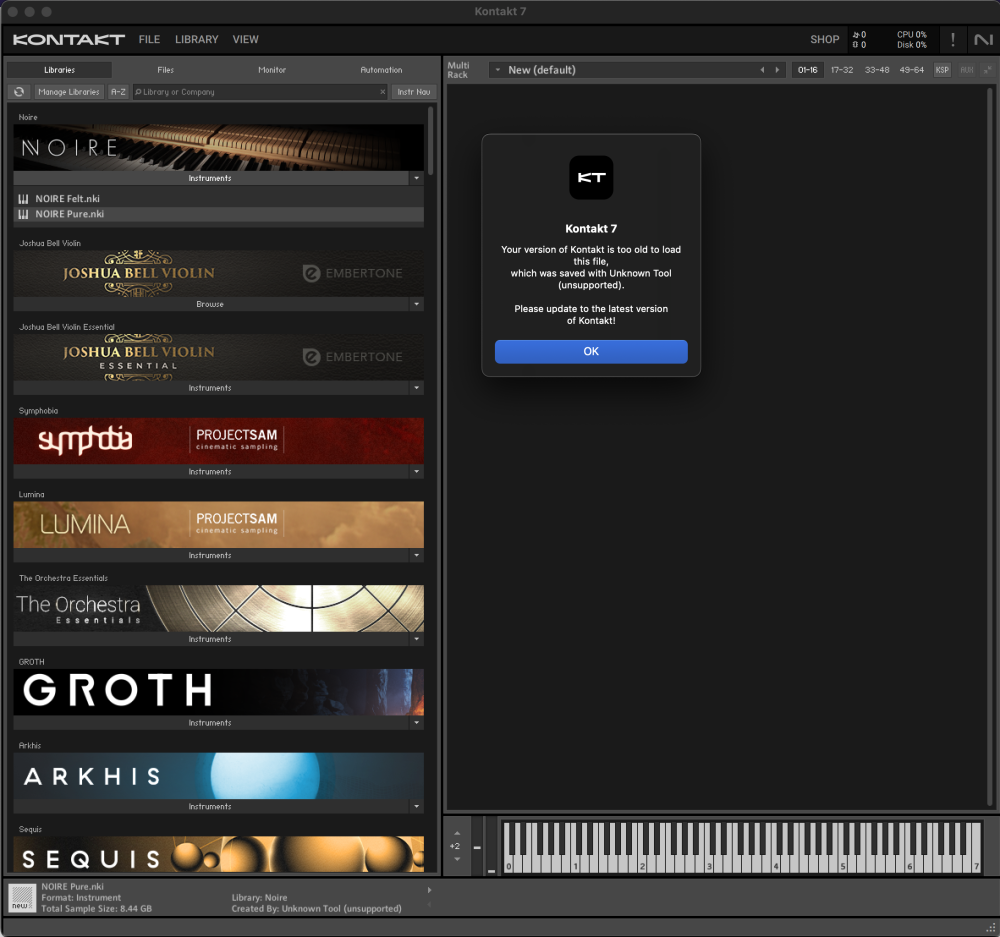
Task: Click the library list vertical scrollbar
Action: point(431,140)
